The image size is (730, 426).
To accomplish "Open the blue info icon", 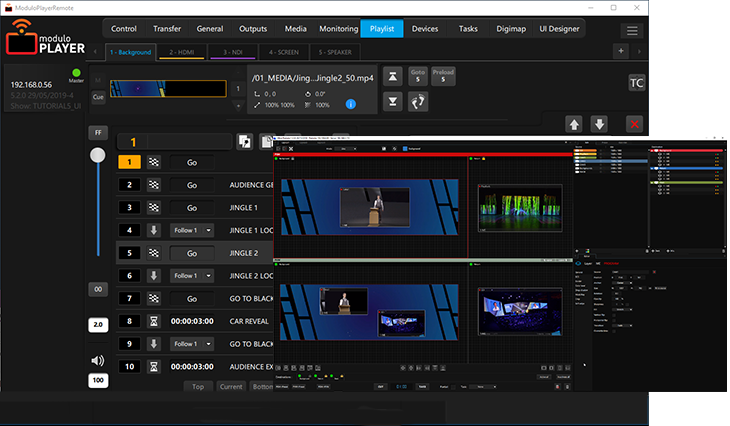I will (351, 104).
